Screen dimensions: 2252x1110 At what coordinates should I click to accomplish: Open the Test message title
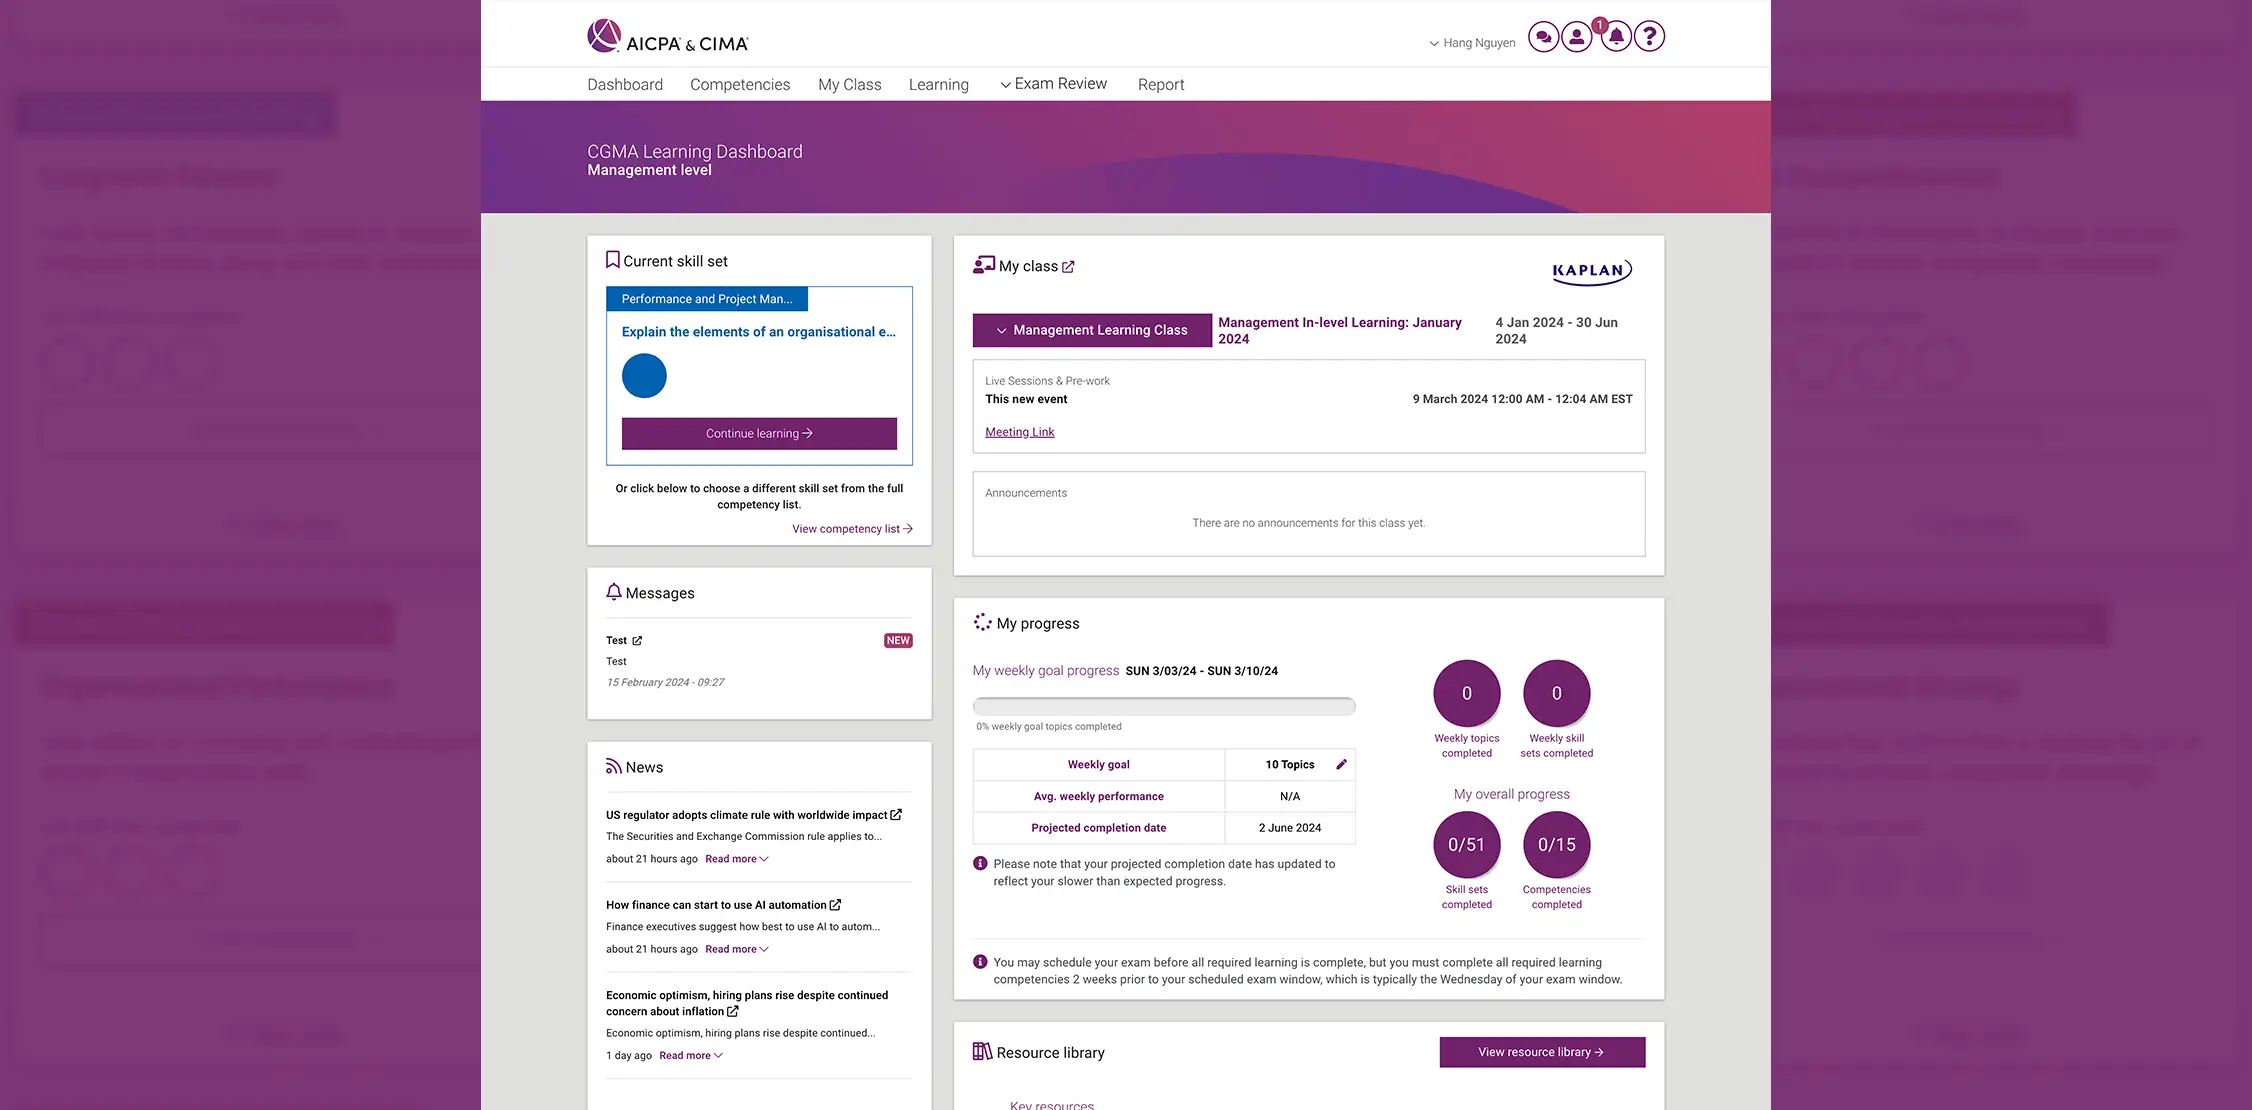616,641
